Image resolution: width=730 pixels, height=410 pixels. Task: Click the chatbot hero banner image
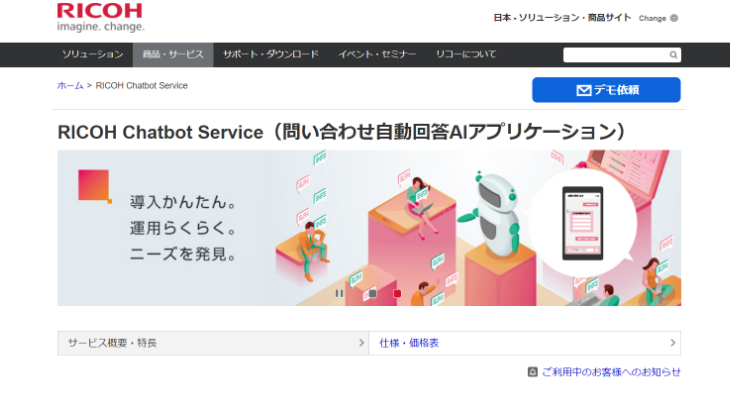point(369,228)
